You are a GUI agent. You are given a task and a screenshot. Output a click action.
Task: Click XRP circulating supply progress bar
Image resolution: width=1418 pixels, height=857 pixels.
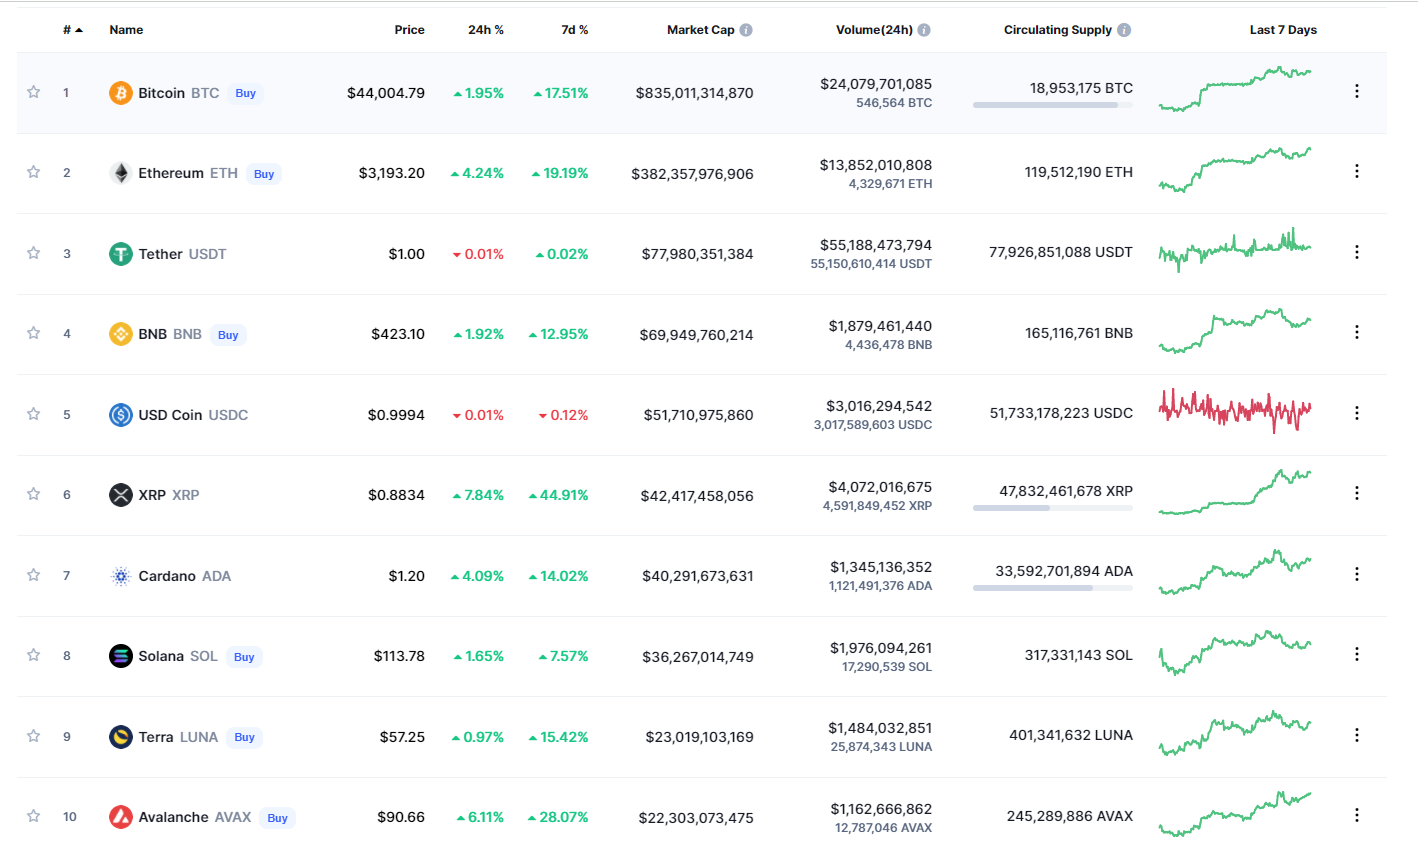pos(1052,508)
